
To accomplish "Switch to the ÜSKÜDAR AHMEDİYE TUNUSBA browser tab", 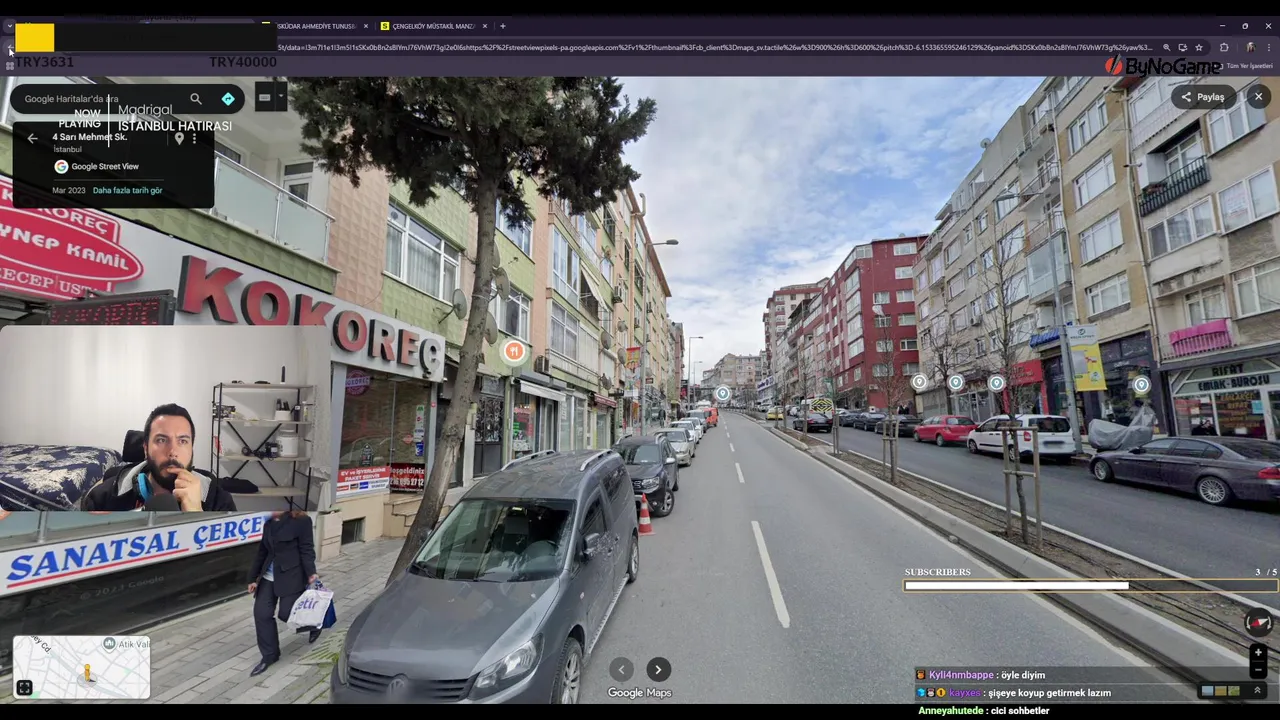I will point(315,26).
